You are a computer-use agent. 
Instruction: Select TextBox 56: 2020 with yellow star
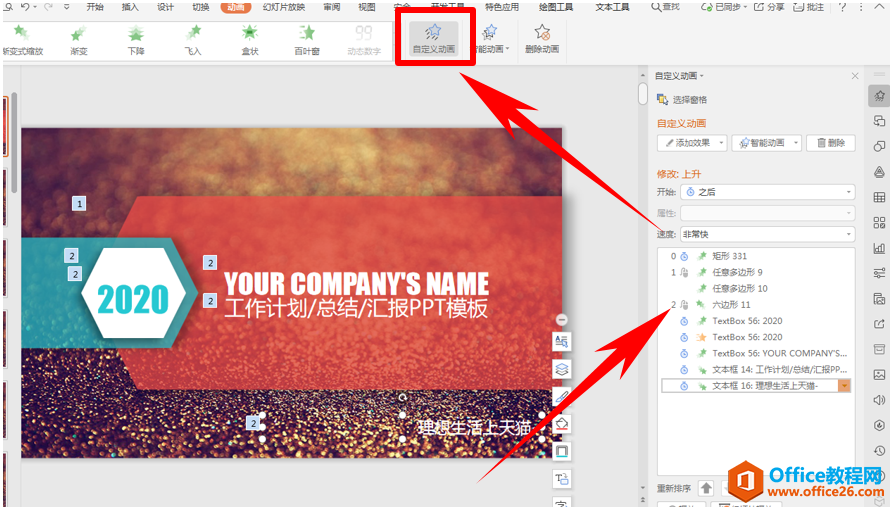coord(756,337)
